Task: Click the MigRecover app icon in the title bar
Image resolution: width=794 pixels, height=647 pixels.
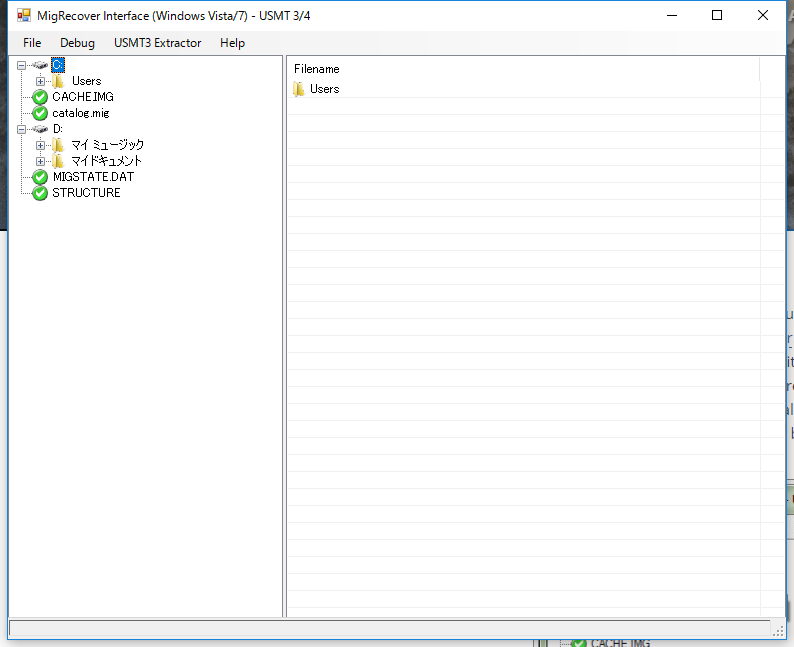Action: pos(24,16)
